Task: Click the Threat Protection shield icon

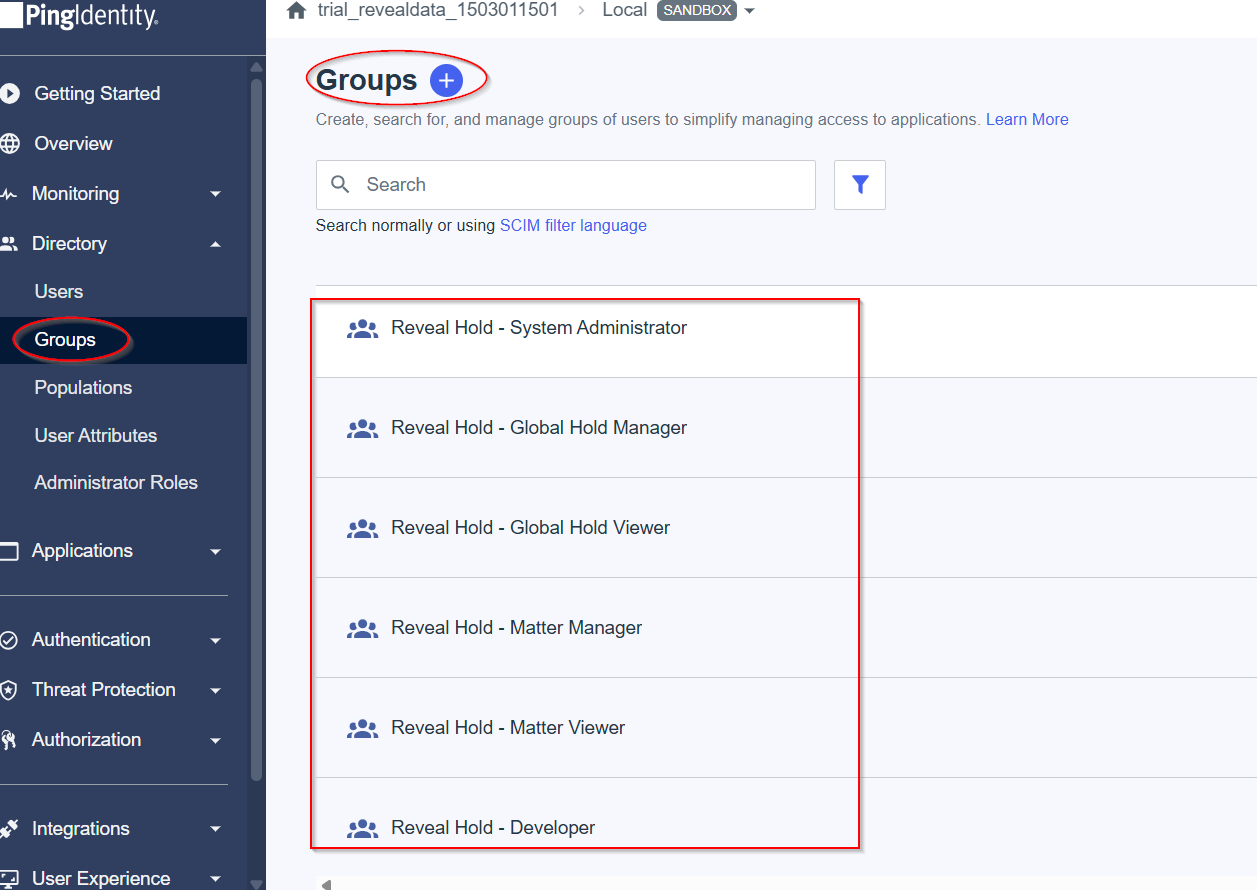Action: [x=10, y=690]
